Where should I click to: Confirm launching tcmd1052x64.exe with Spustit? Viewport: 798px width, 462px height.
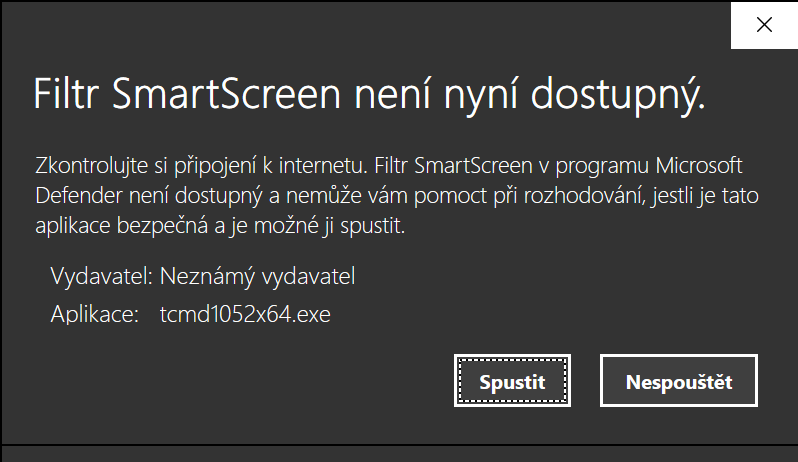tap(512, 381)
